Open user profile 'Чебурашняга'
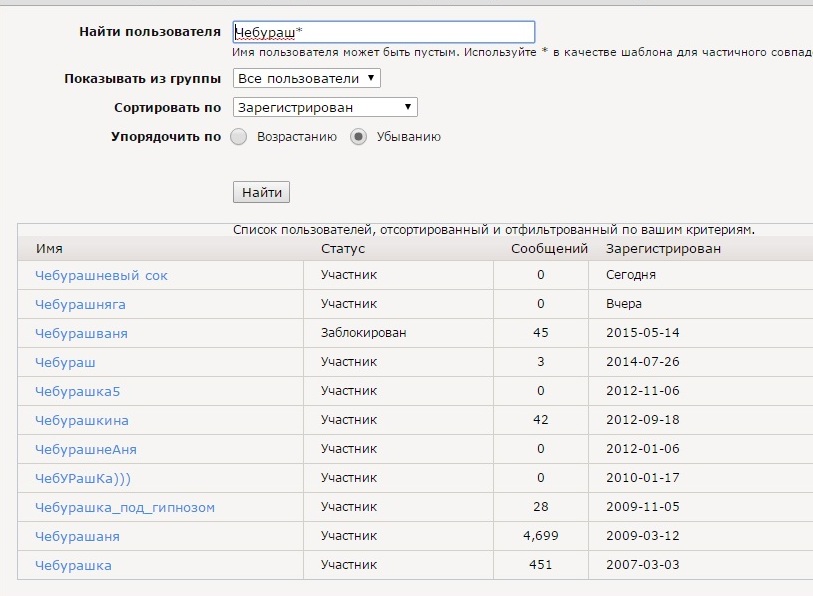This screenshot has width=813, height=596. coord(80,304)
